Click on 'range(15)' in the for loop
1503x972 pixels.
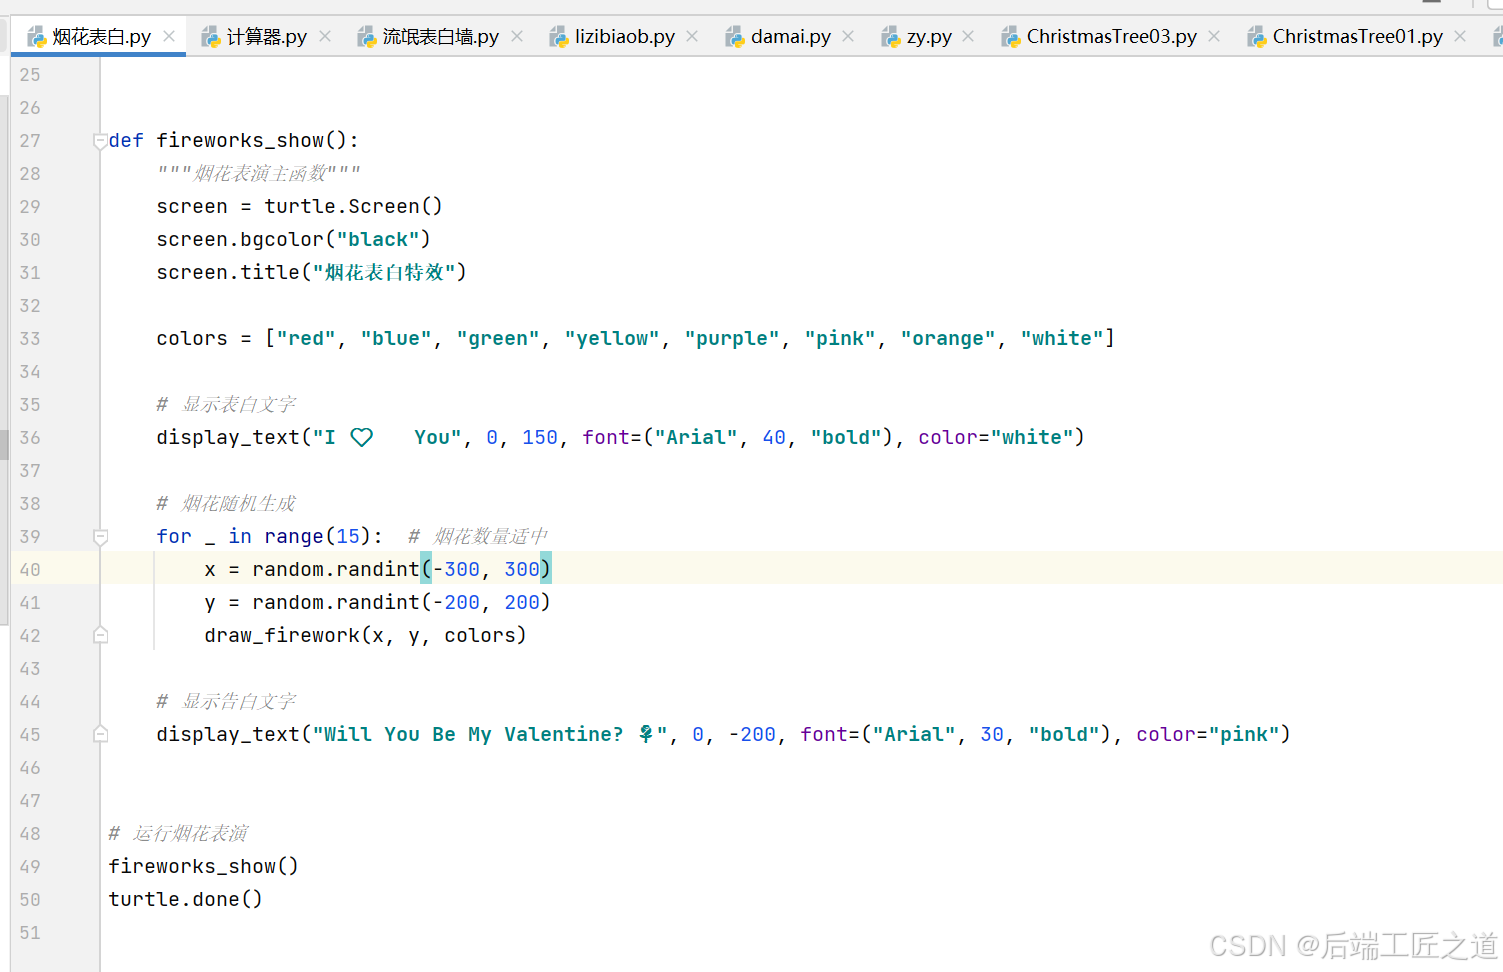317,537
